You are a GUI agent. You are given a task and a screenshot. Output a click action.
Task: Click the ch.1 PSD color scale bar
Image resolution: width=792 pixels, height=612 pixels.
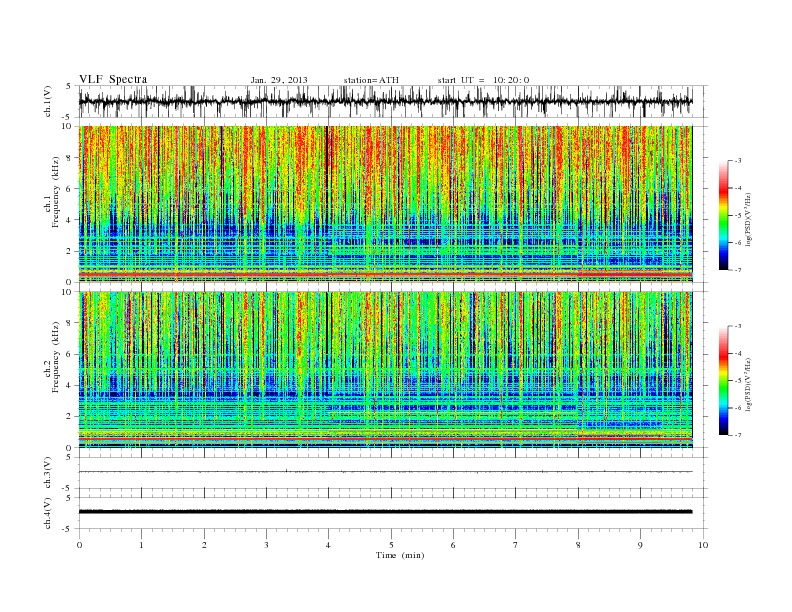click(724, 215)
